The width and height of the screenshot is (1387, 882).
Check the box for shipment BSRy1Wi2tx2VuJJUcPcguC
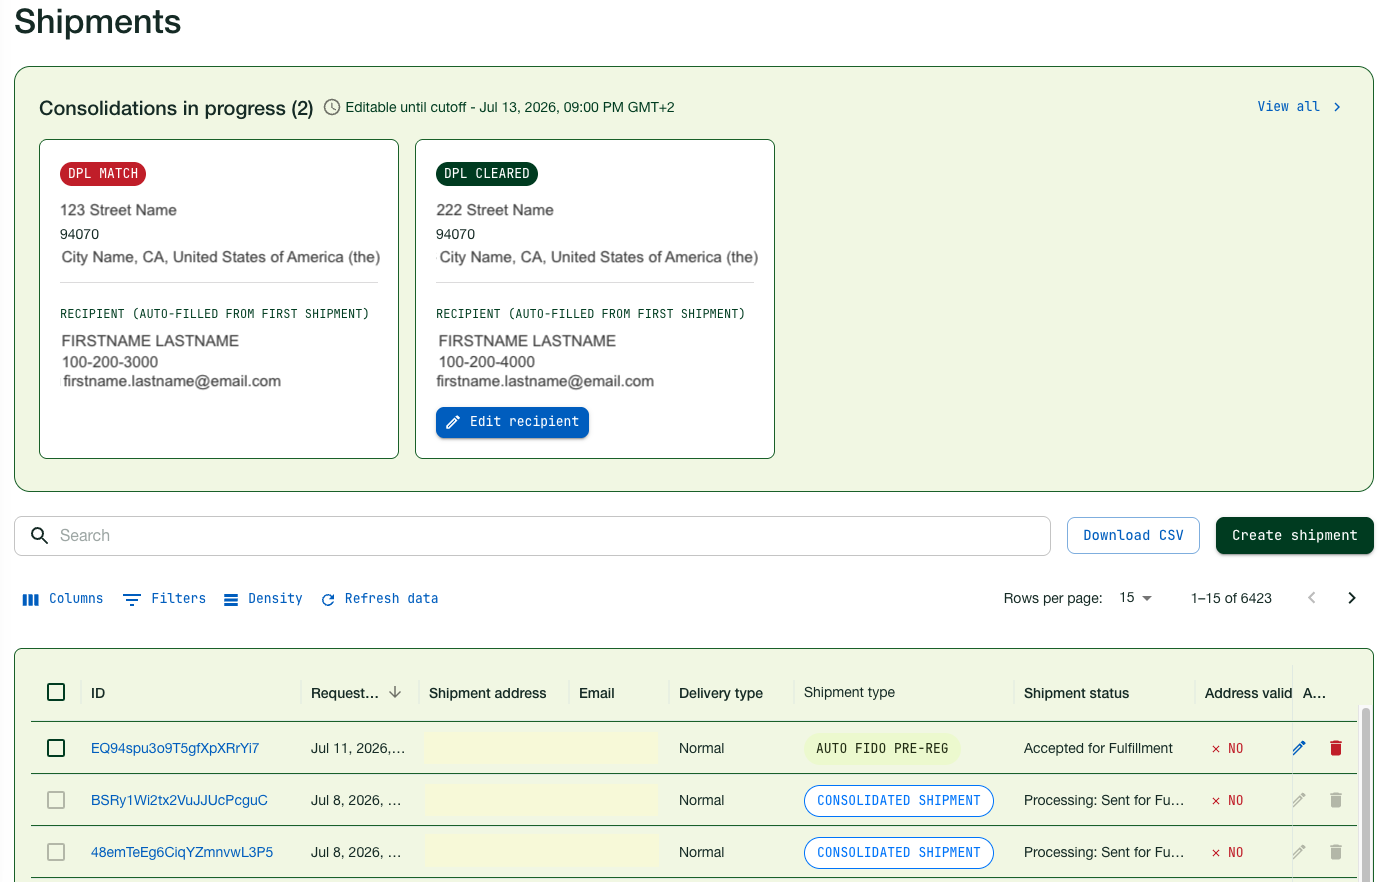point(56,800)
